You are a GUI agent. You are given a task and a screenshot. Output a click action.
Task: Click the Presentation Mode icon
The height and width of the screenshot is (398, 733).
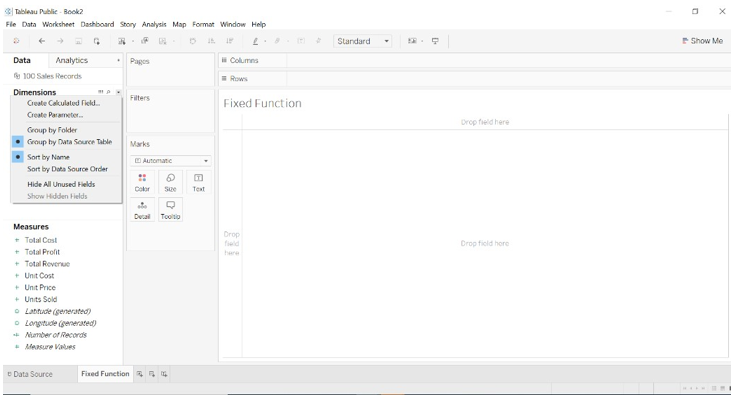pyautogui.click(x=435, y=41)
